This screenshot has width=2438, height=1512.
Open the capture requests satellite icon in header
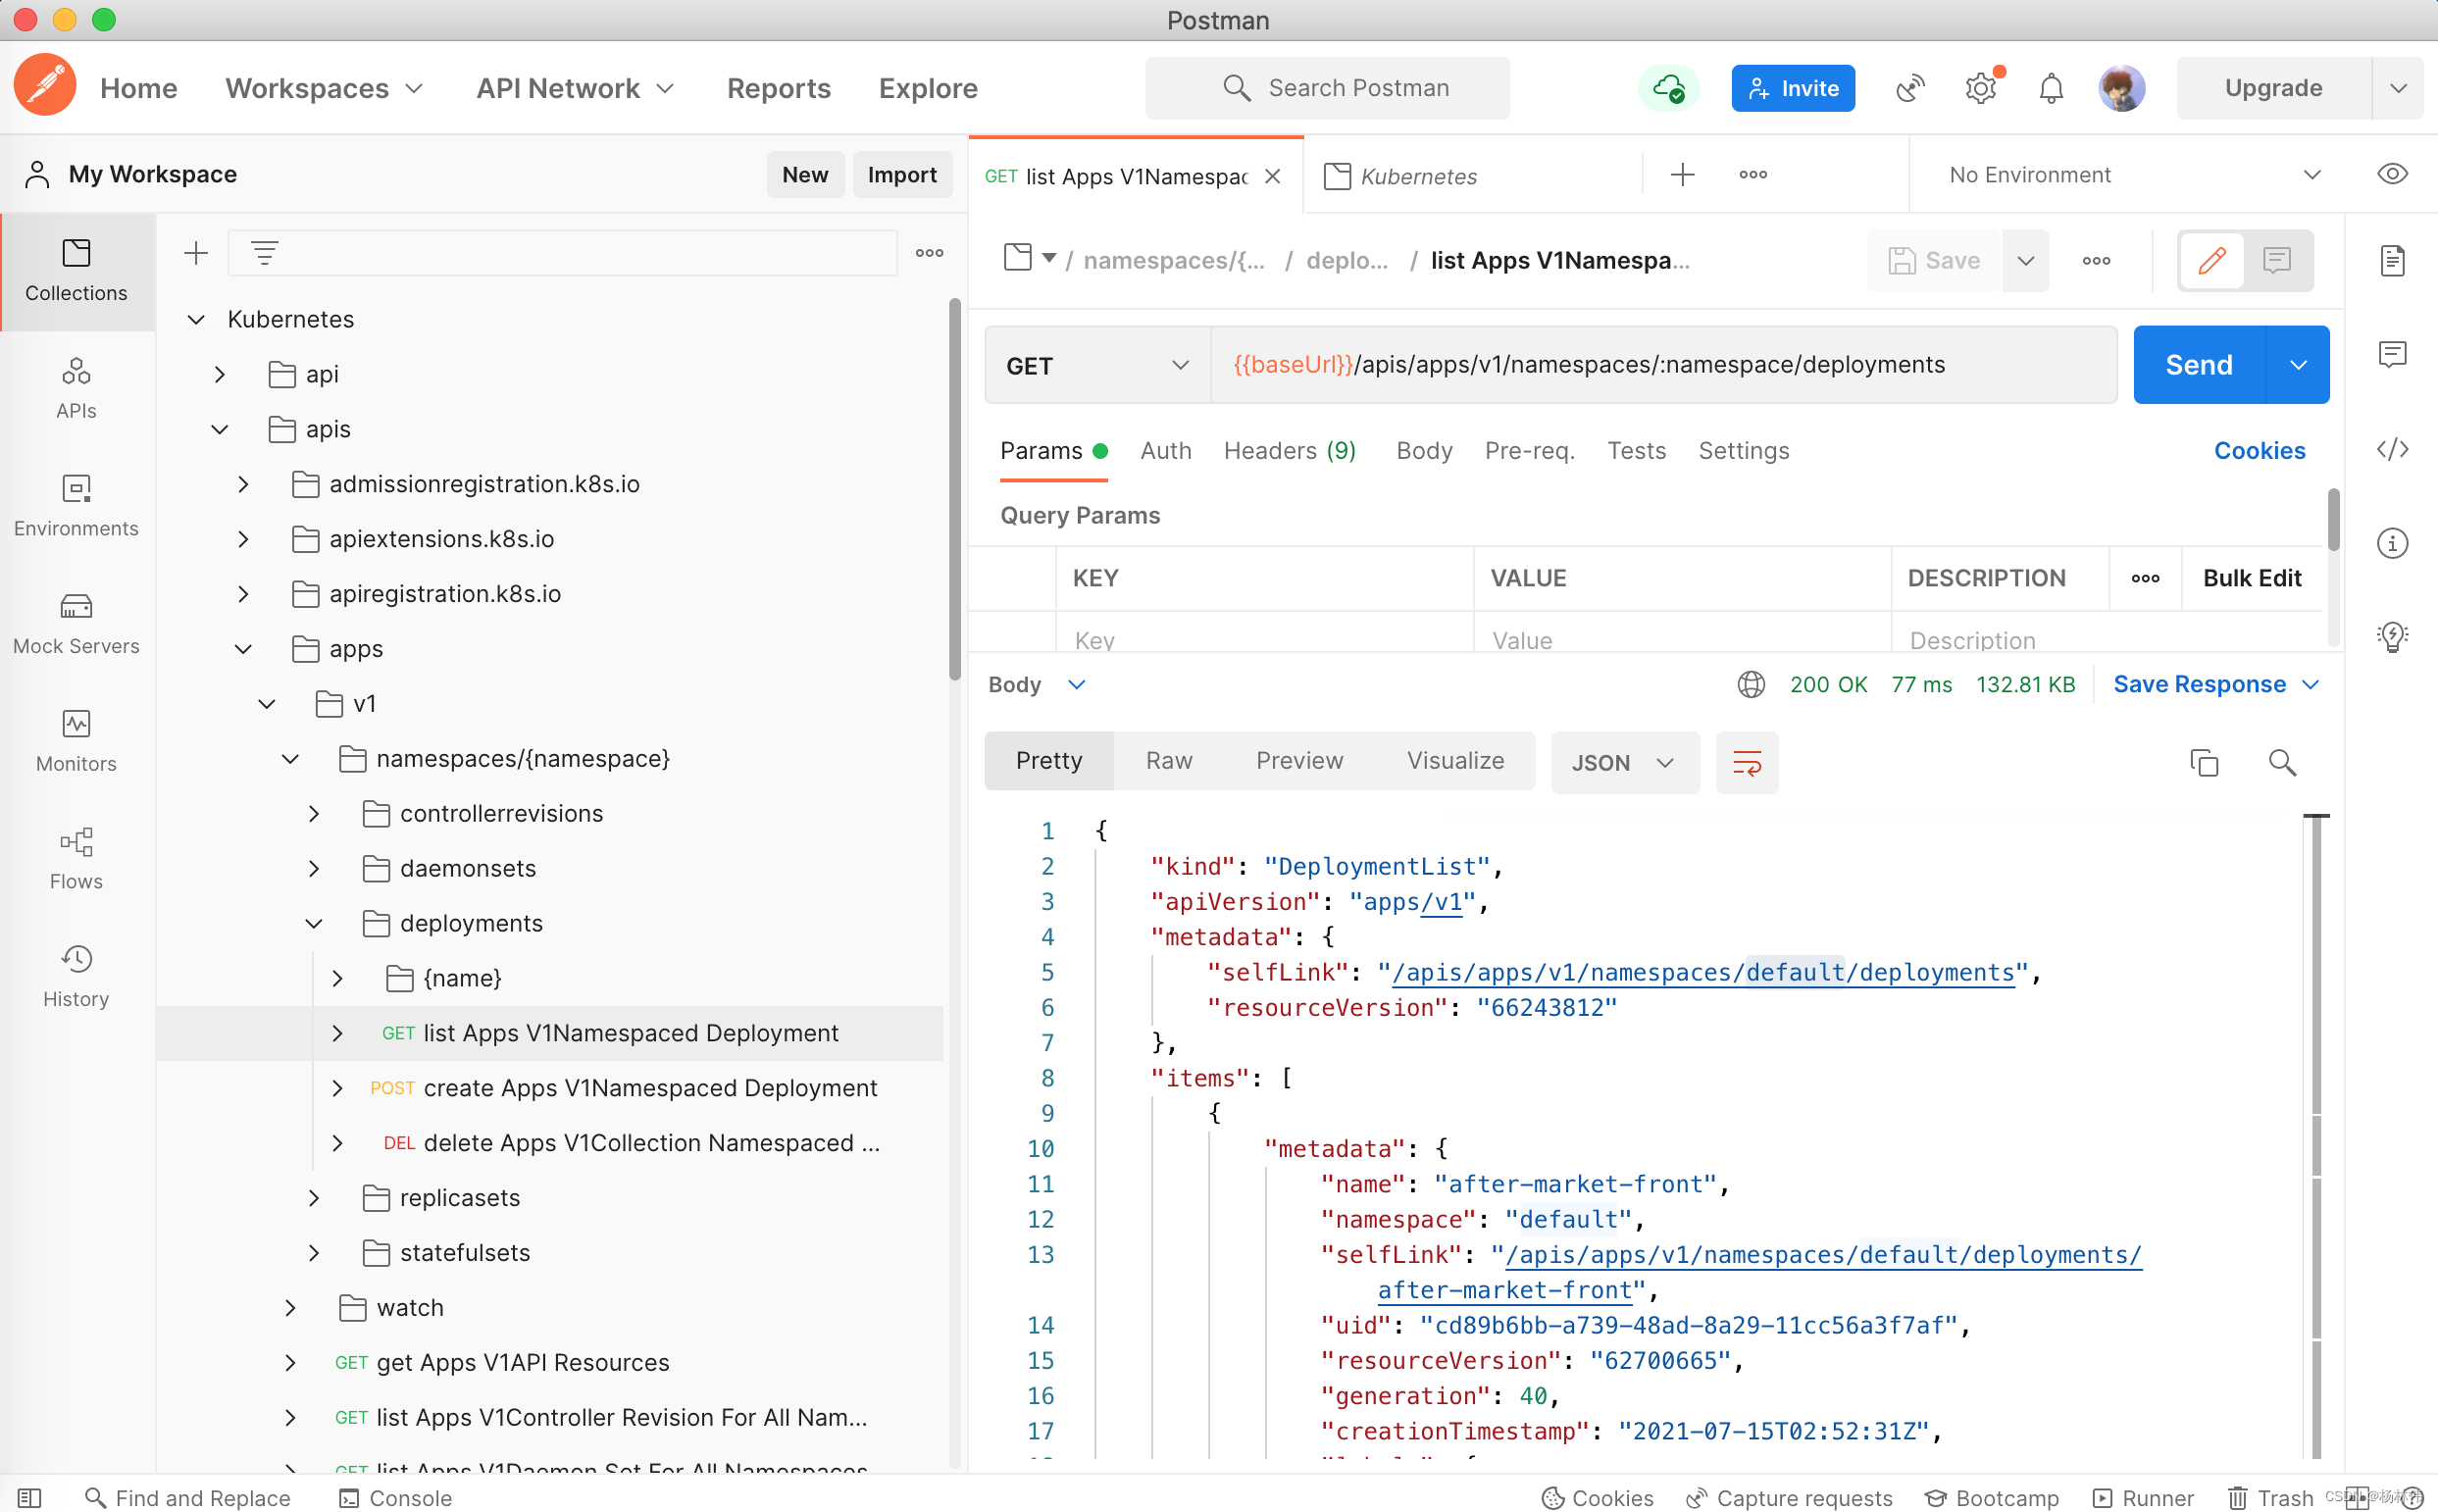(x=1909, y=88)
